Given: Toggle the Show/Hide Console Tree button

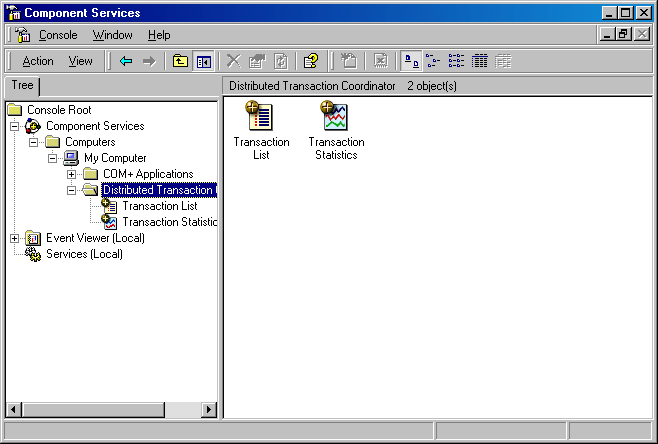Looking at the screenshot, I should (x=204, y=61).
